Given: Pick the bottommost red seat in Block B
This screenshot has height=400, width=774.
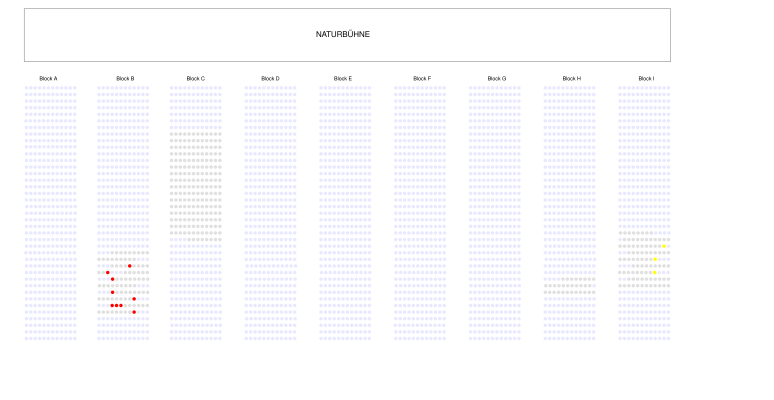Looking at the screenshot, I should 134,312.
